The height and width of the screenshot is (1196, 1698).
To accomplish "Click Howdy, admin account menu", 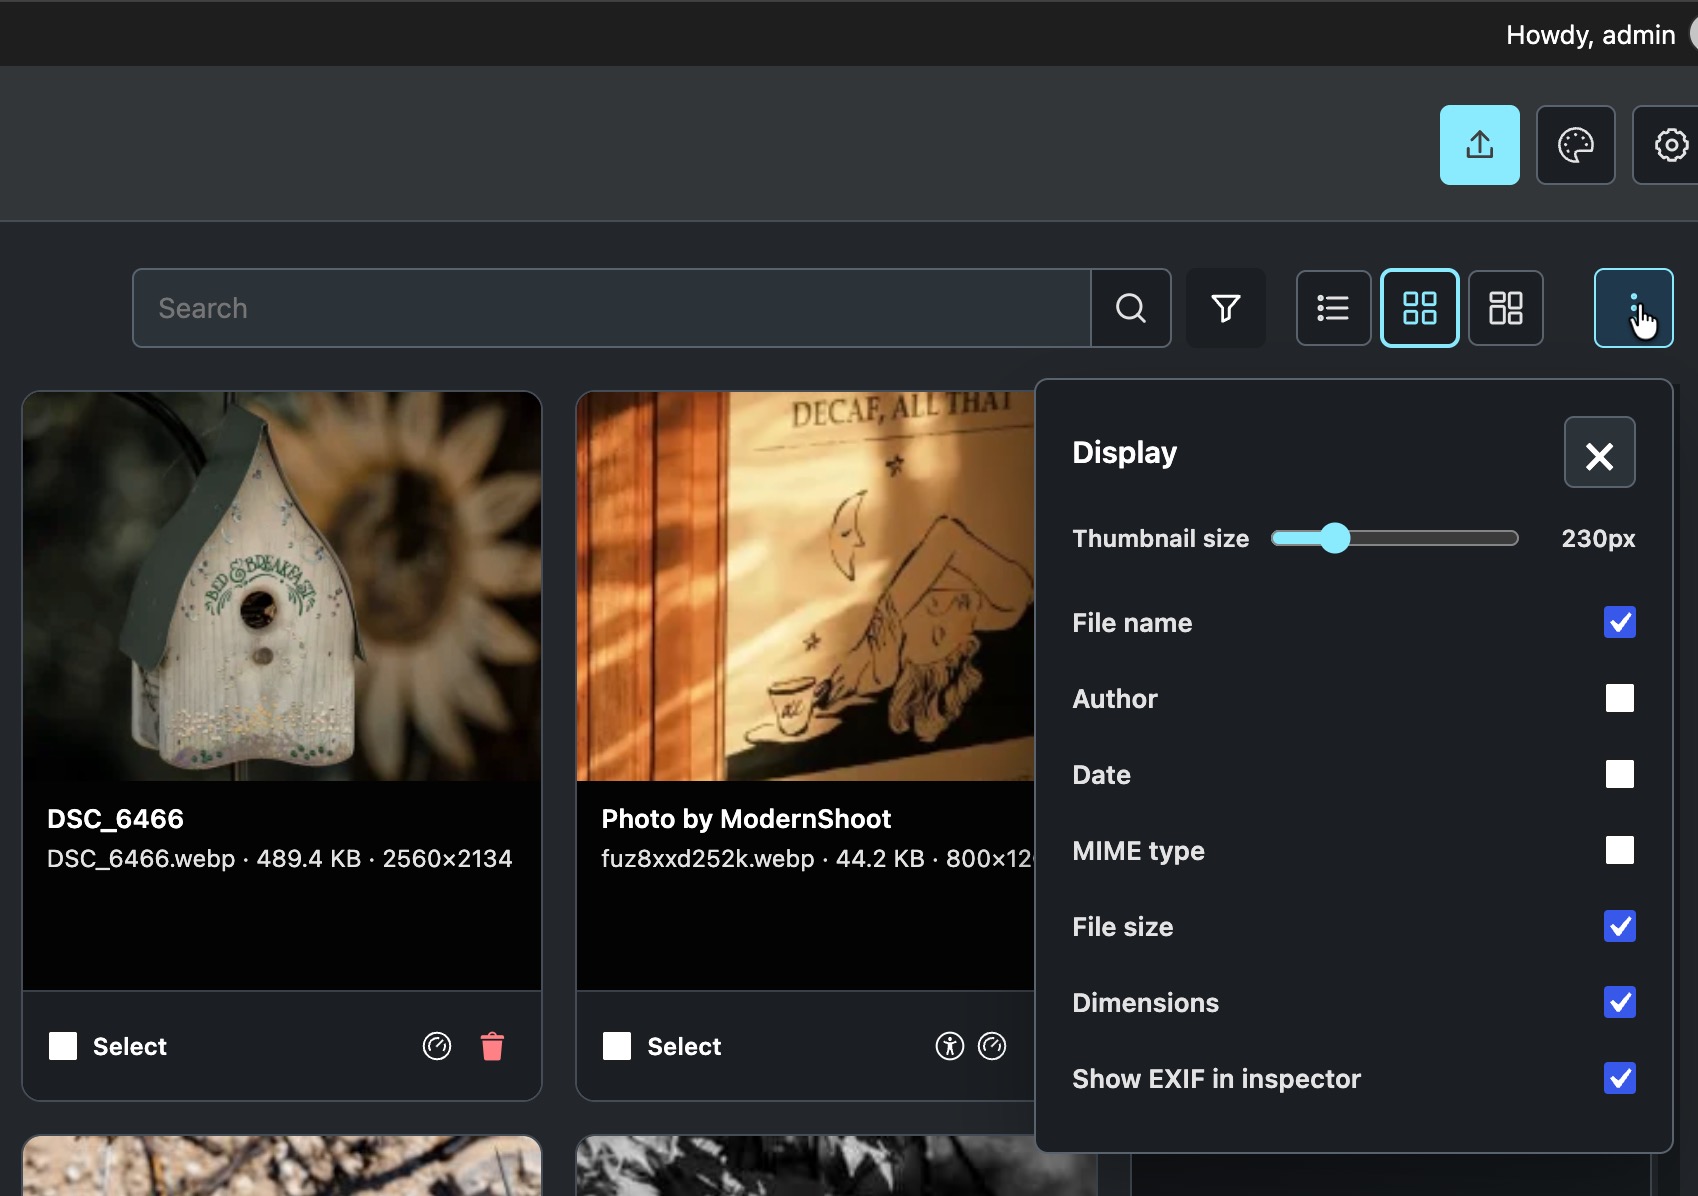I will (1590, 35).
